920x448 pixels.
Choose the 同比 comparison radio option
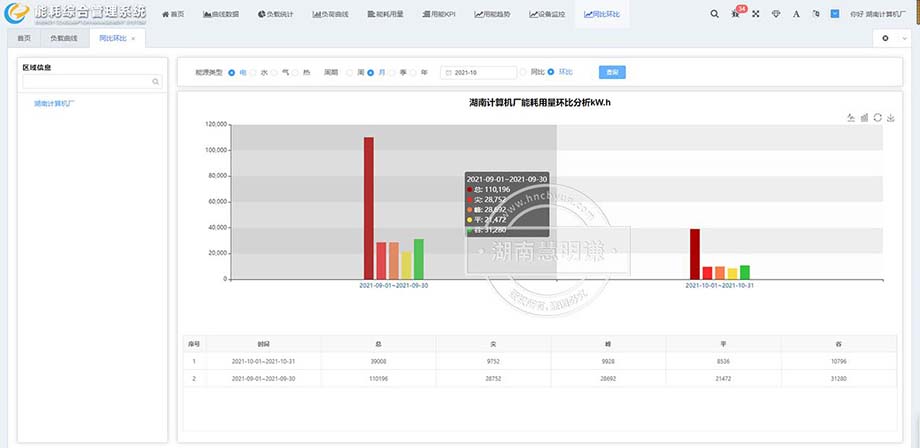tap(523, 72)
